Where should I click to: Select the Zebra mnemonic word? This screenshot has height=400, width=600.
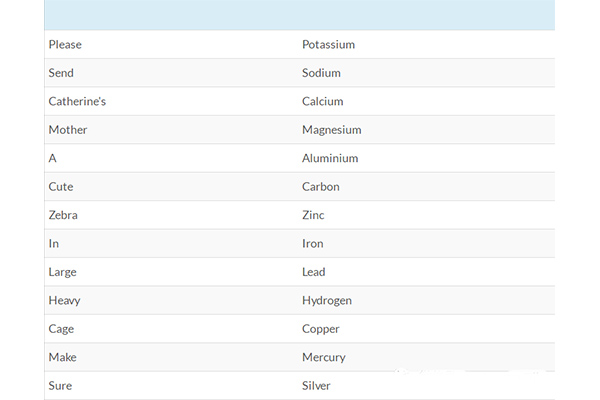click(x=62, y=215)
